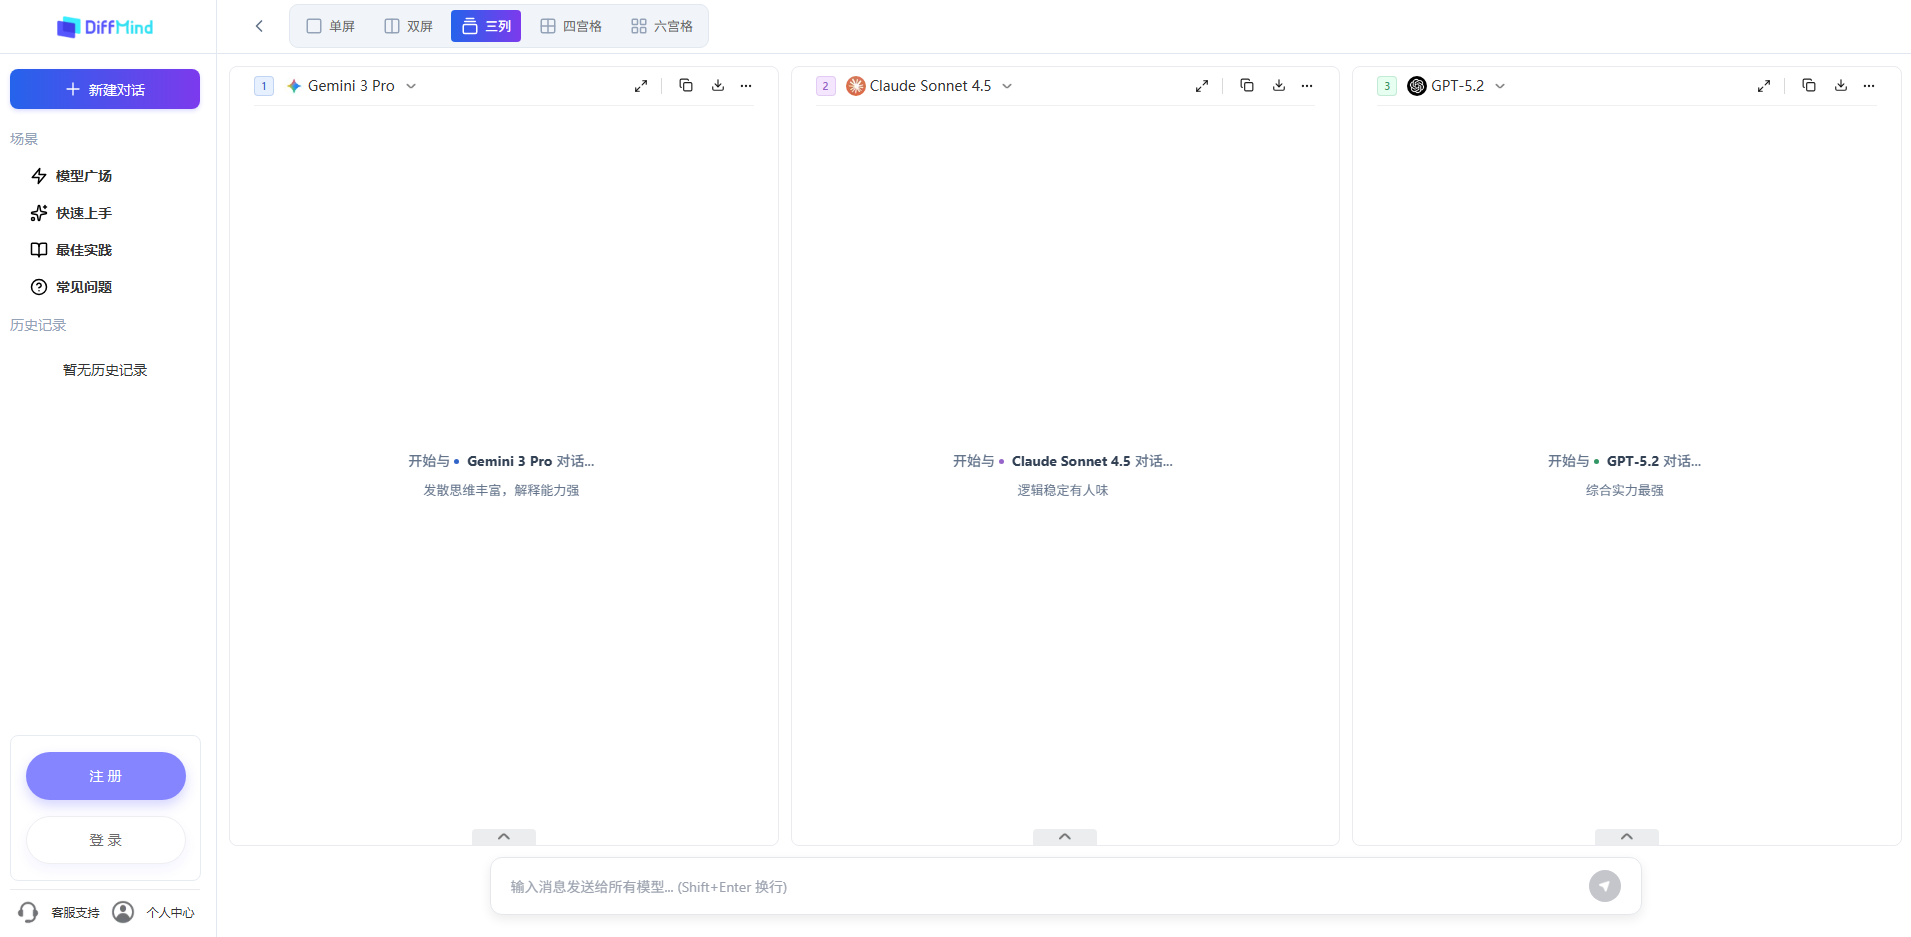Click the send message arrow icon

(x=1604, y=886)
